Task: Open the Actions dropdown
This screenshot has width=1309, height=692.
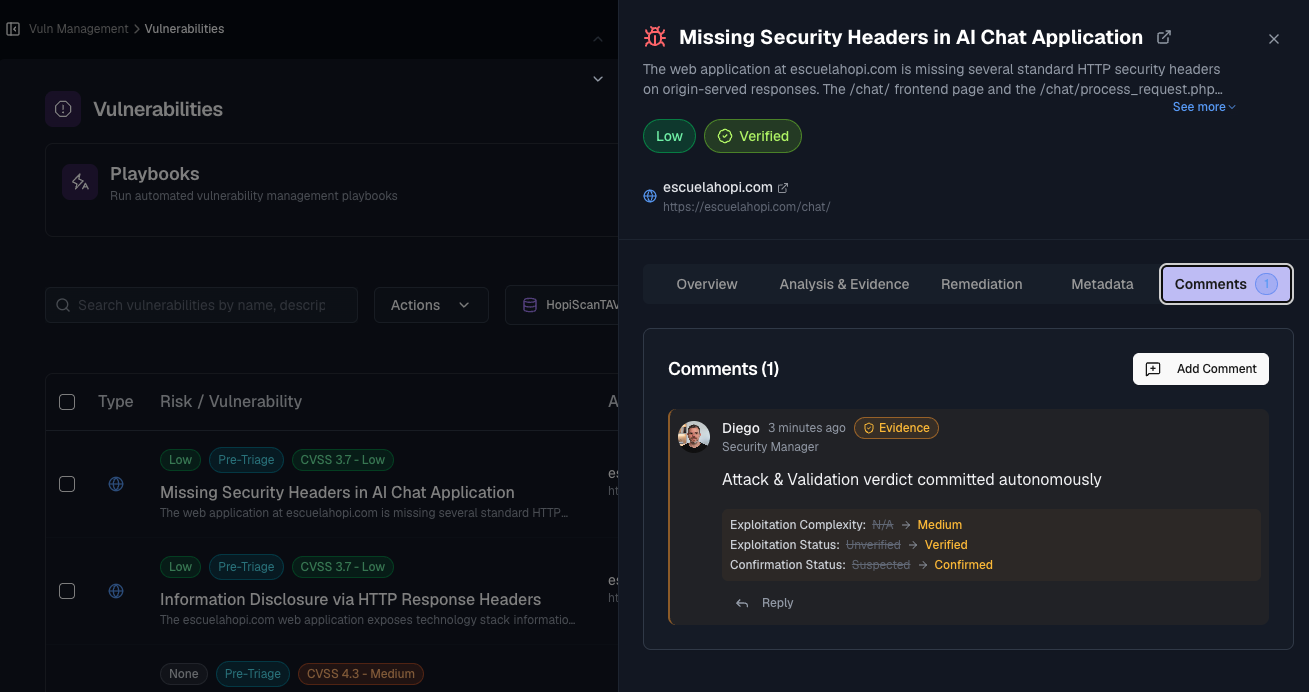Action: pyautogui.click(x=431, y=305)
